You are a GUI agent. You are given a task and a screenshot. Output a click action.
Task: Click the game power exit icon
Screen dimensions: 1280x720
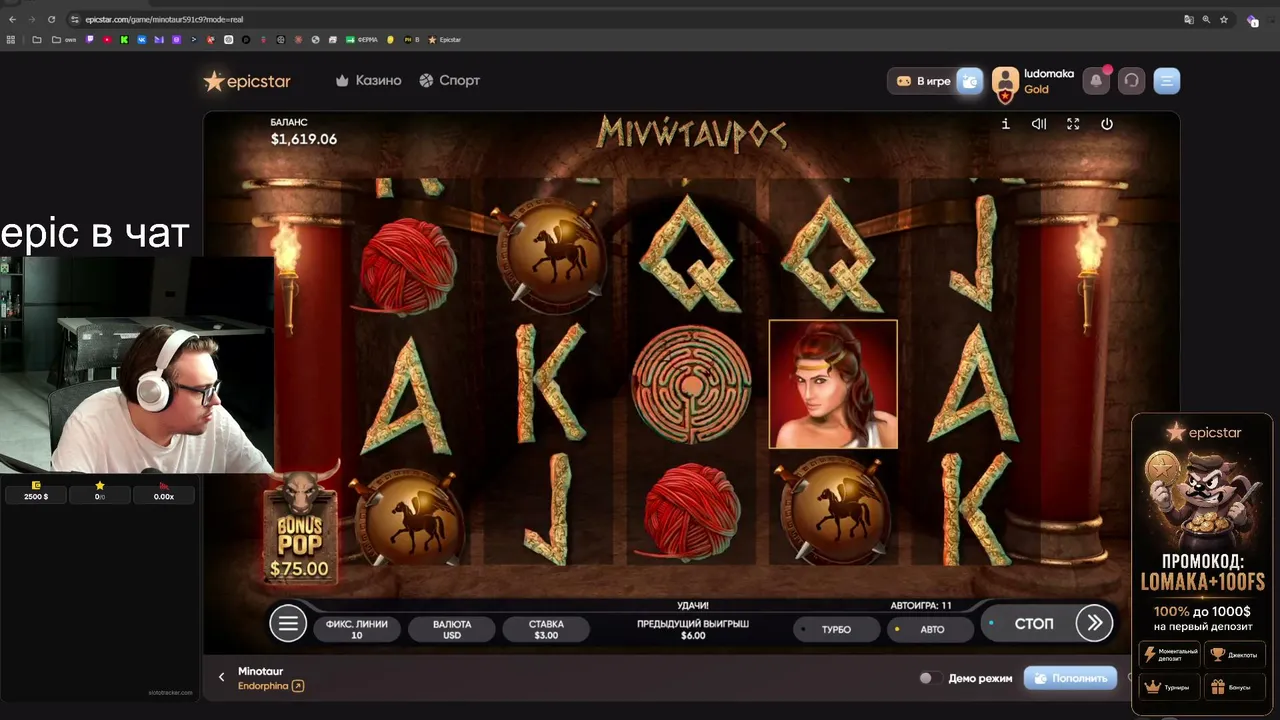pos(1107,124)
